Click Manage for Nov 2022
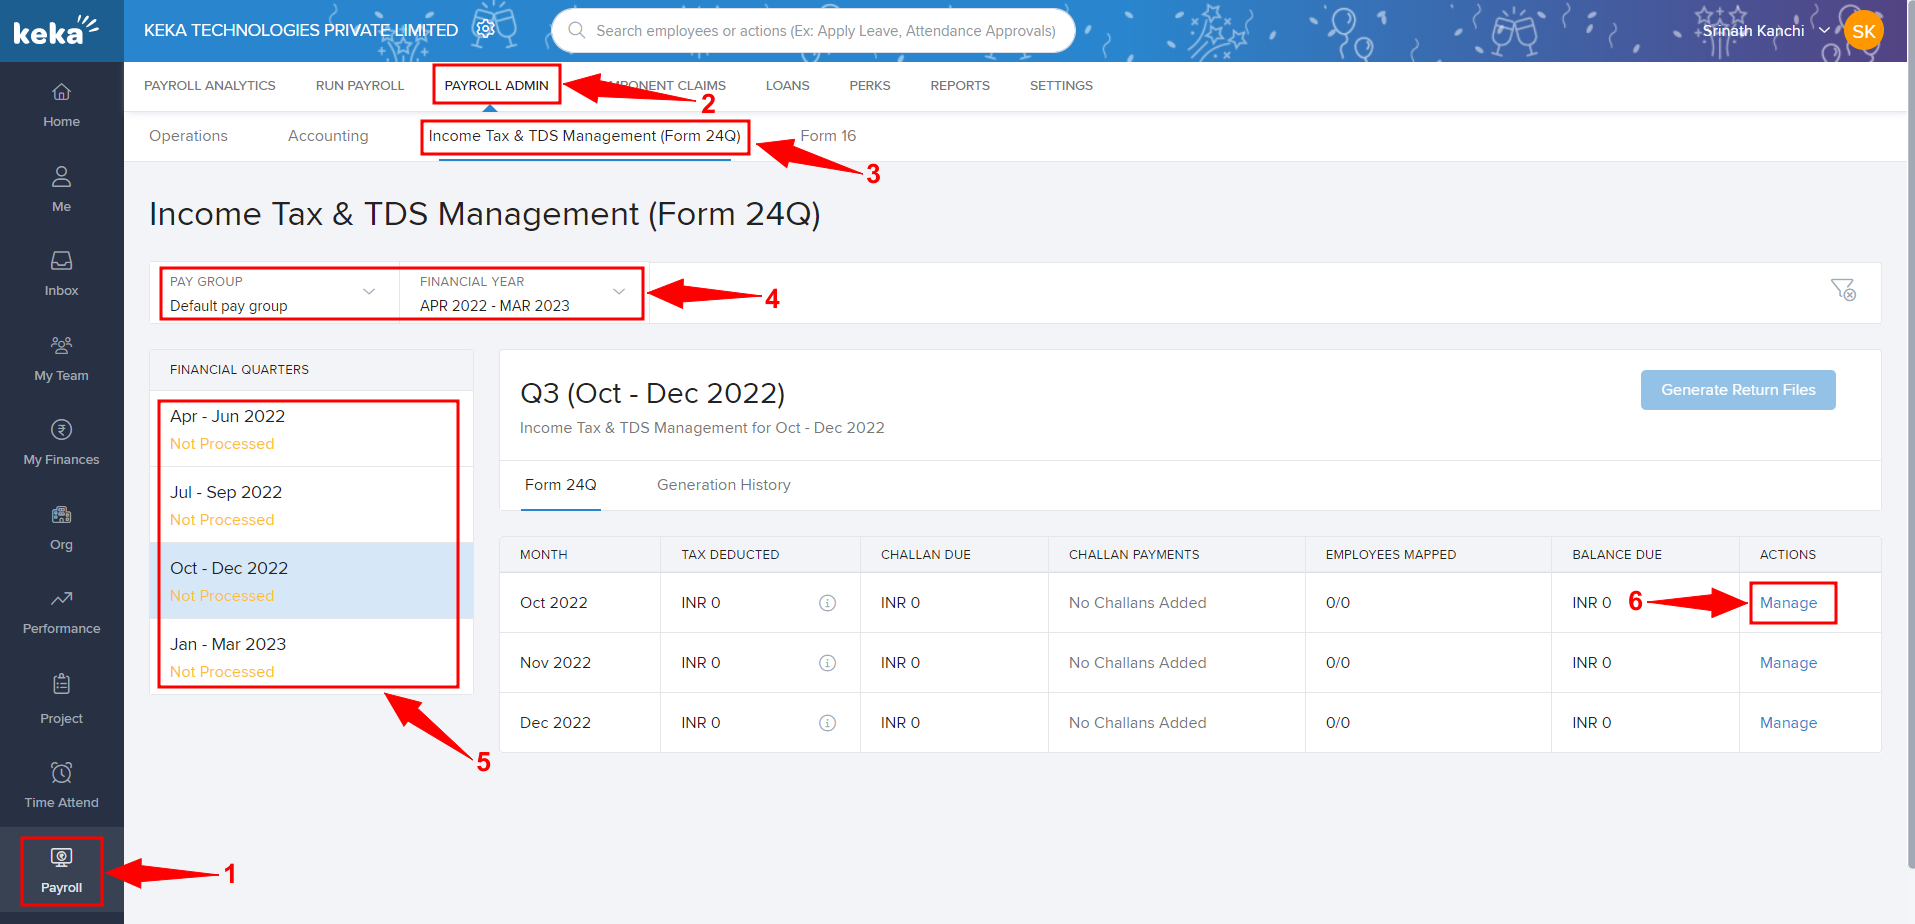This screenshot has width=1915, height=924. click(x=1788, y=663)
